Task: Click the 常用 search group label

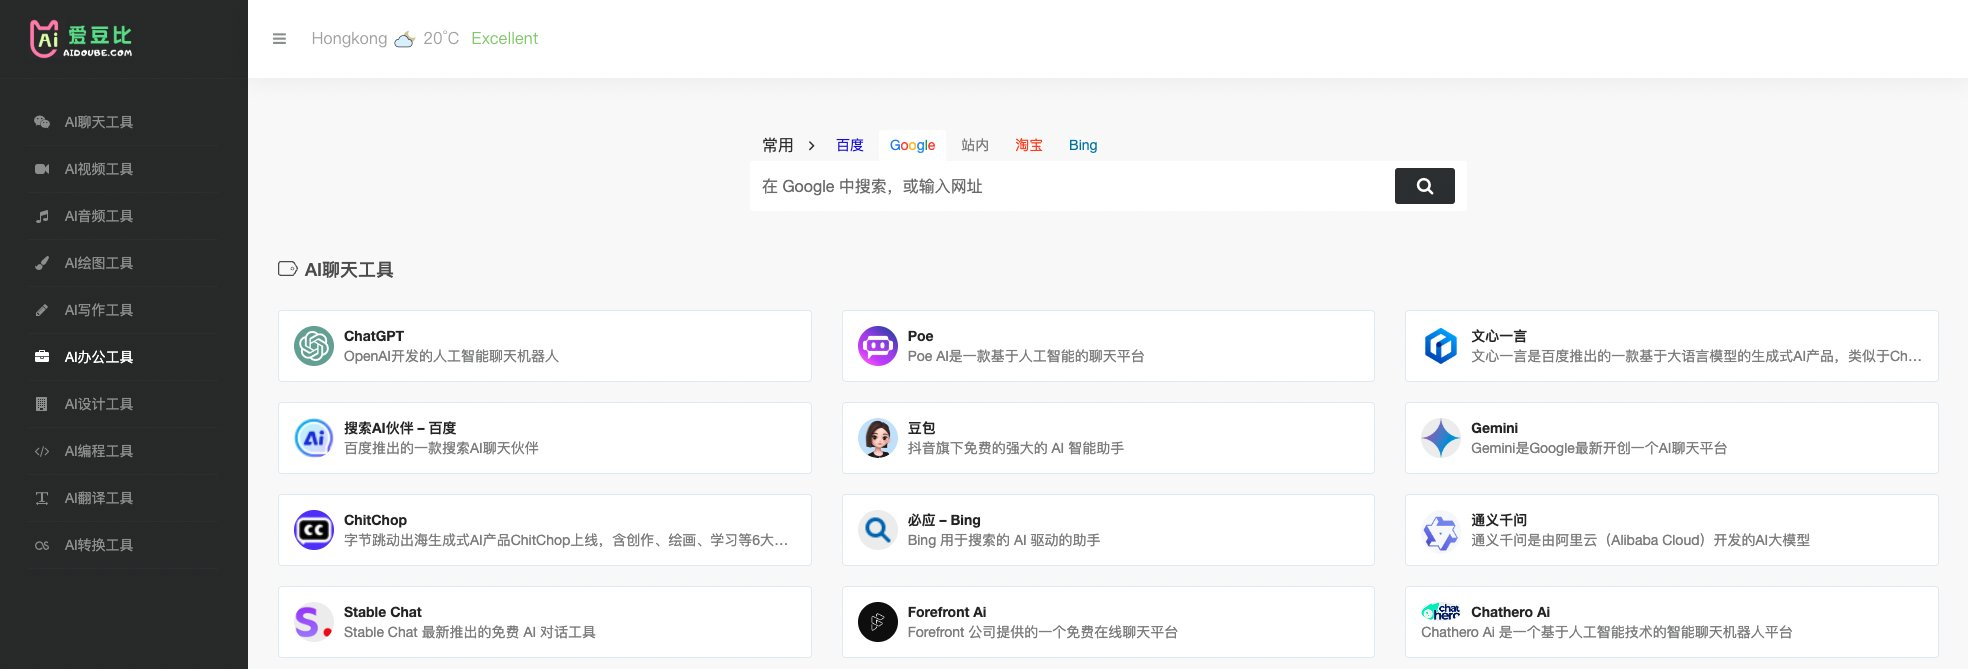Action: pos(778,145)
